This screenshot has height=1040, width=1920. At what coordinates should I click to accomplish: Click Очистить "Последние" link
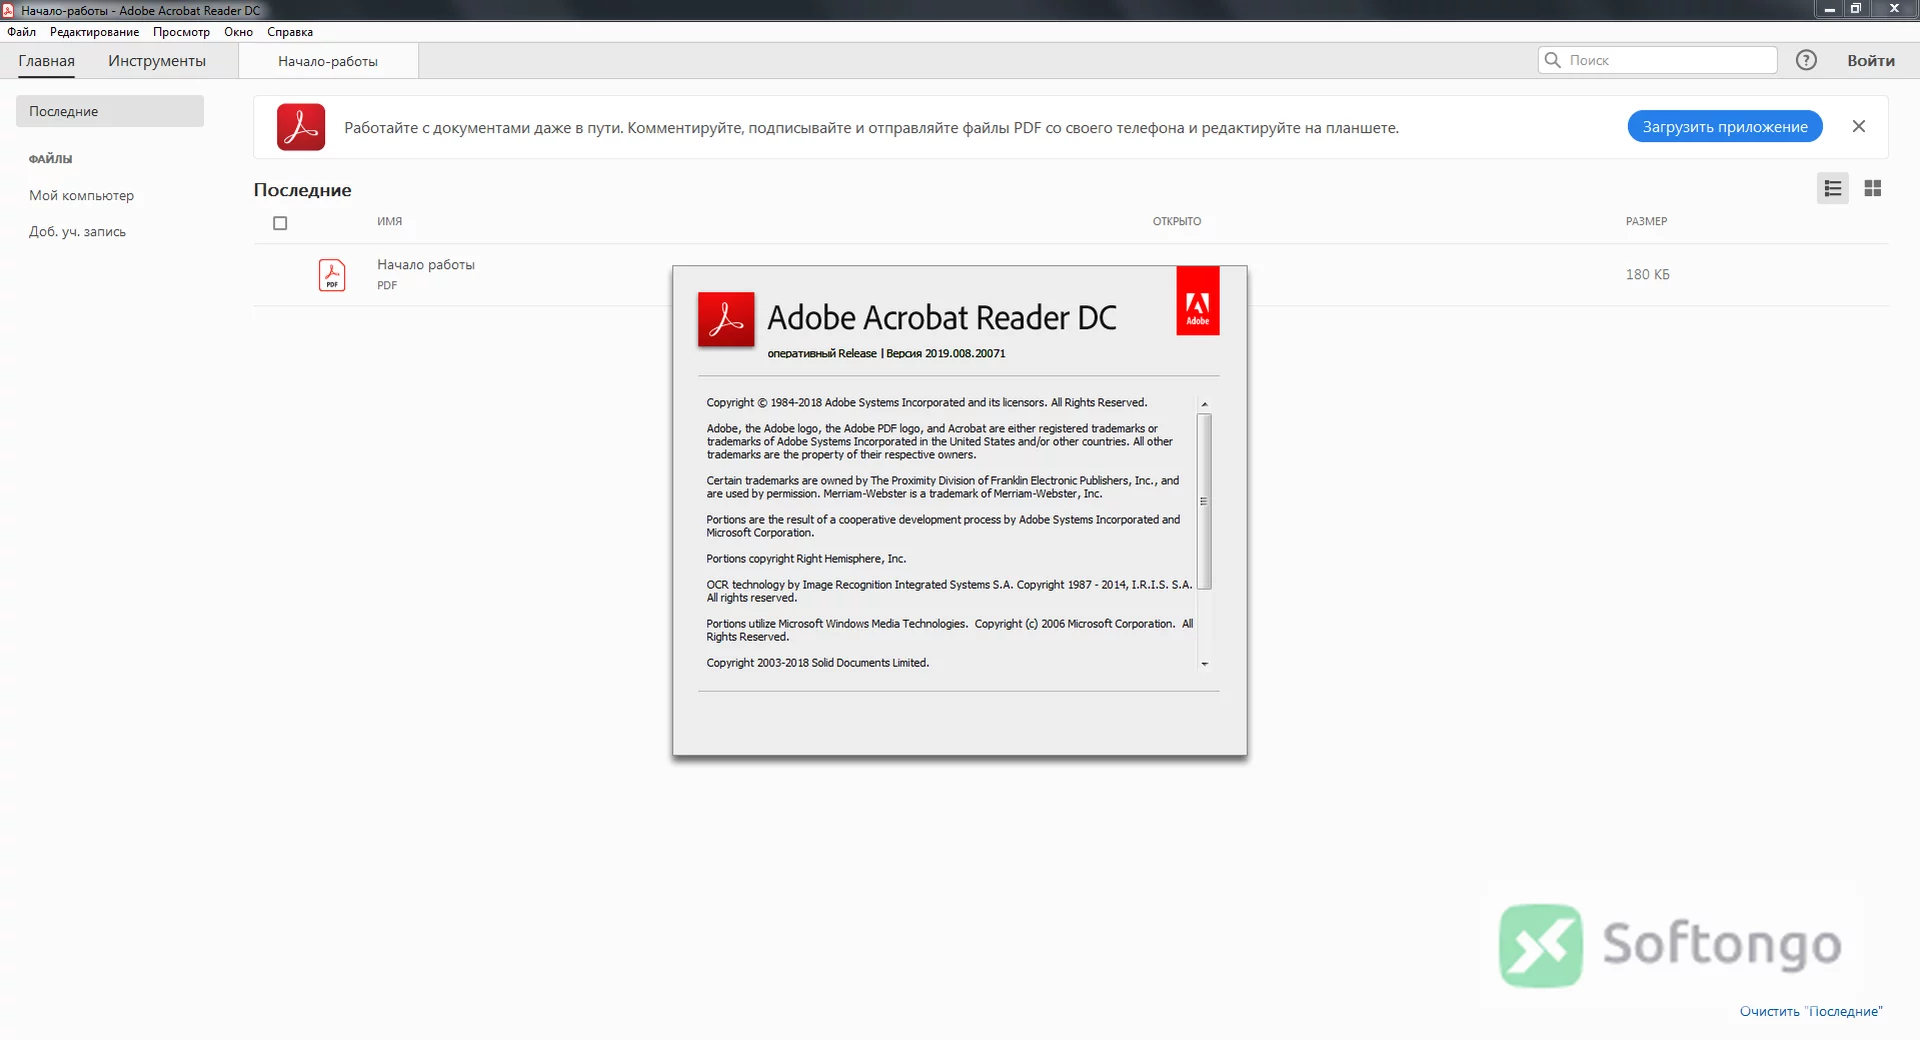coord(1811,1011)
